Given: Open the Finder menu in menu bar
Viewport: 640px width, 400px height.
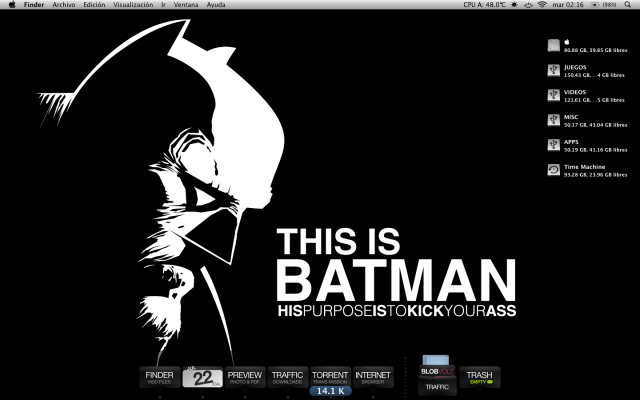Looking at the screenshot, I should 34,4.
